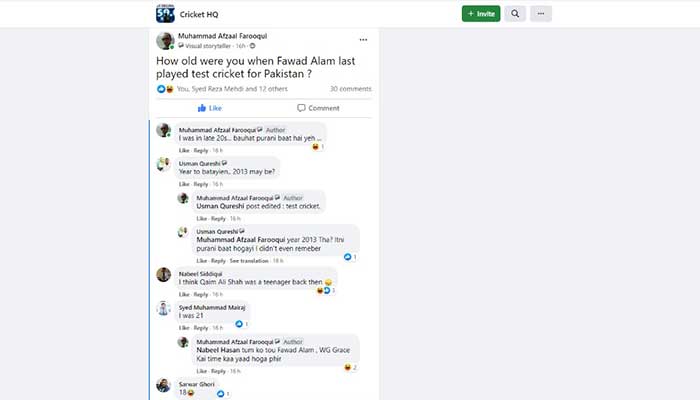Image resolution: width=700 pixels, height=400 pixels.
Task: Open the post options ellipsis menu
Action: click(x=363, y=39)
